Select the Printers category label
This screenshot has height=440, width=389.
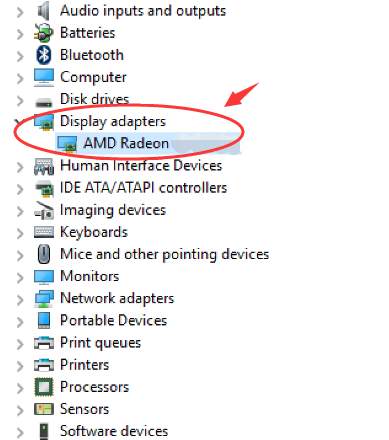coord(84,365)
